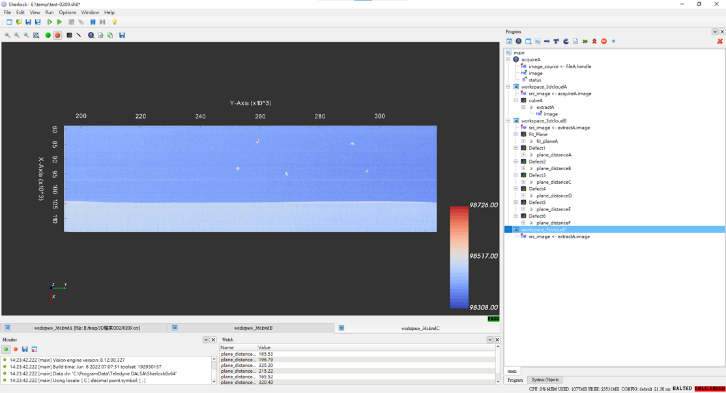
Task: Click the green double-arrow icon in Program toolbar
Action: [x=585, y=41]
